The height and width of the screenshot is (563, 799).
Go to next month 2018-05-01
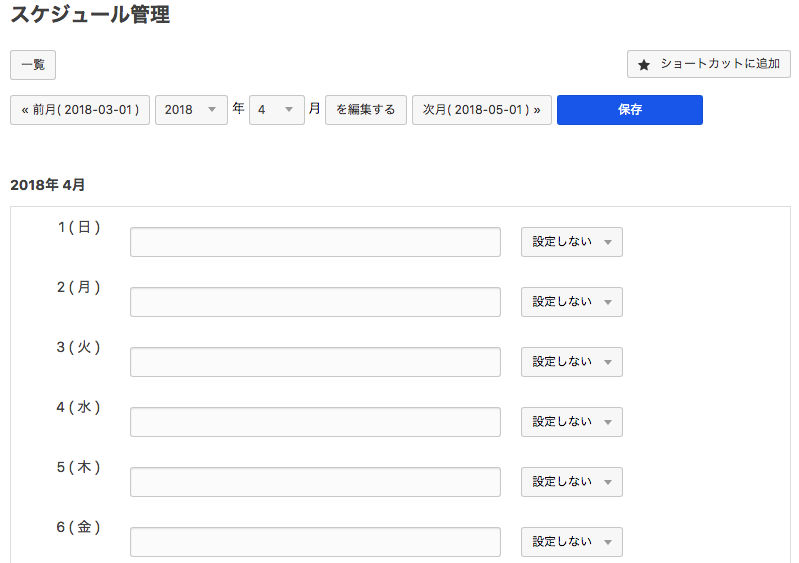pyautogui.click(x=481, y=110)
